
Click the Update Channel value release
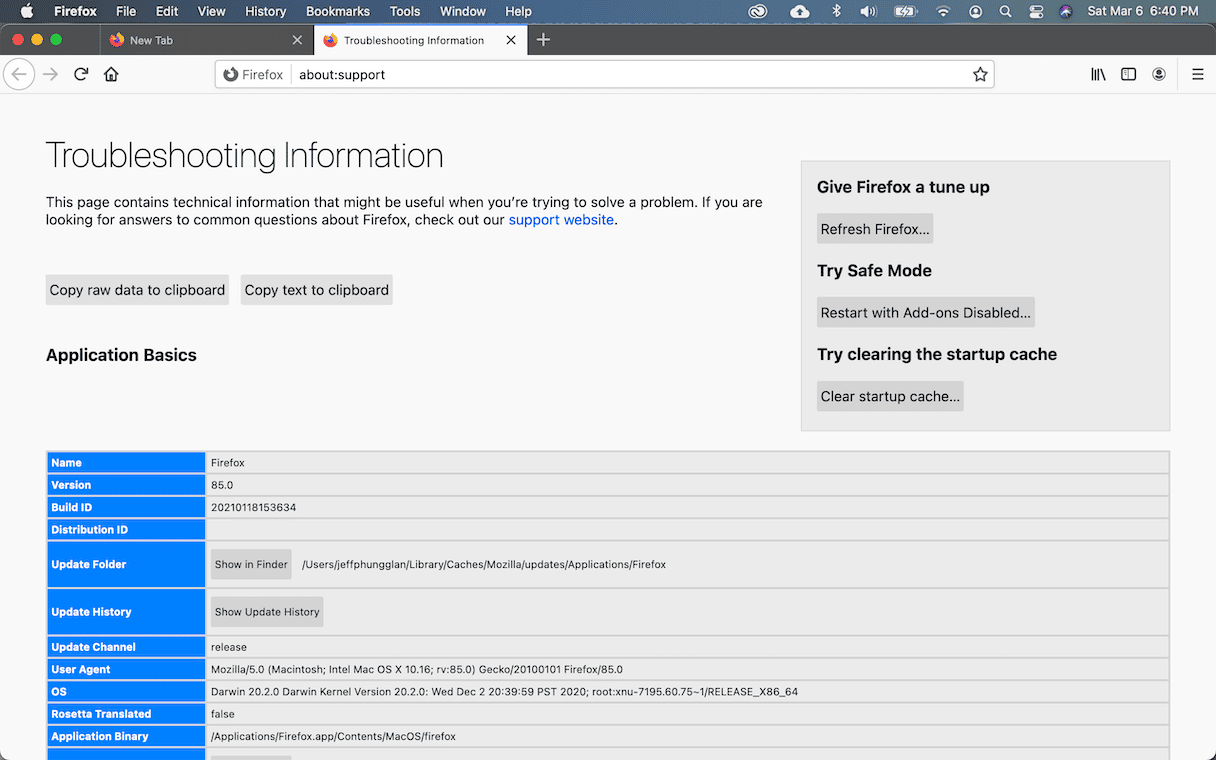point(229,647)
